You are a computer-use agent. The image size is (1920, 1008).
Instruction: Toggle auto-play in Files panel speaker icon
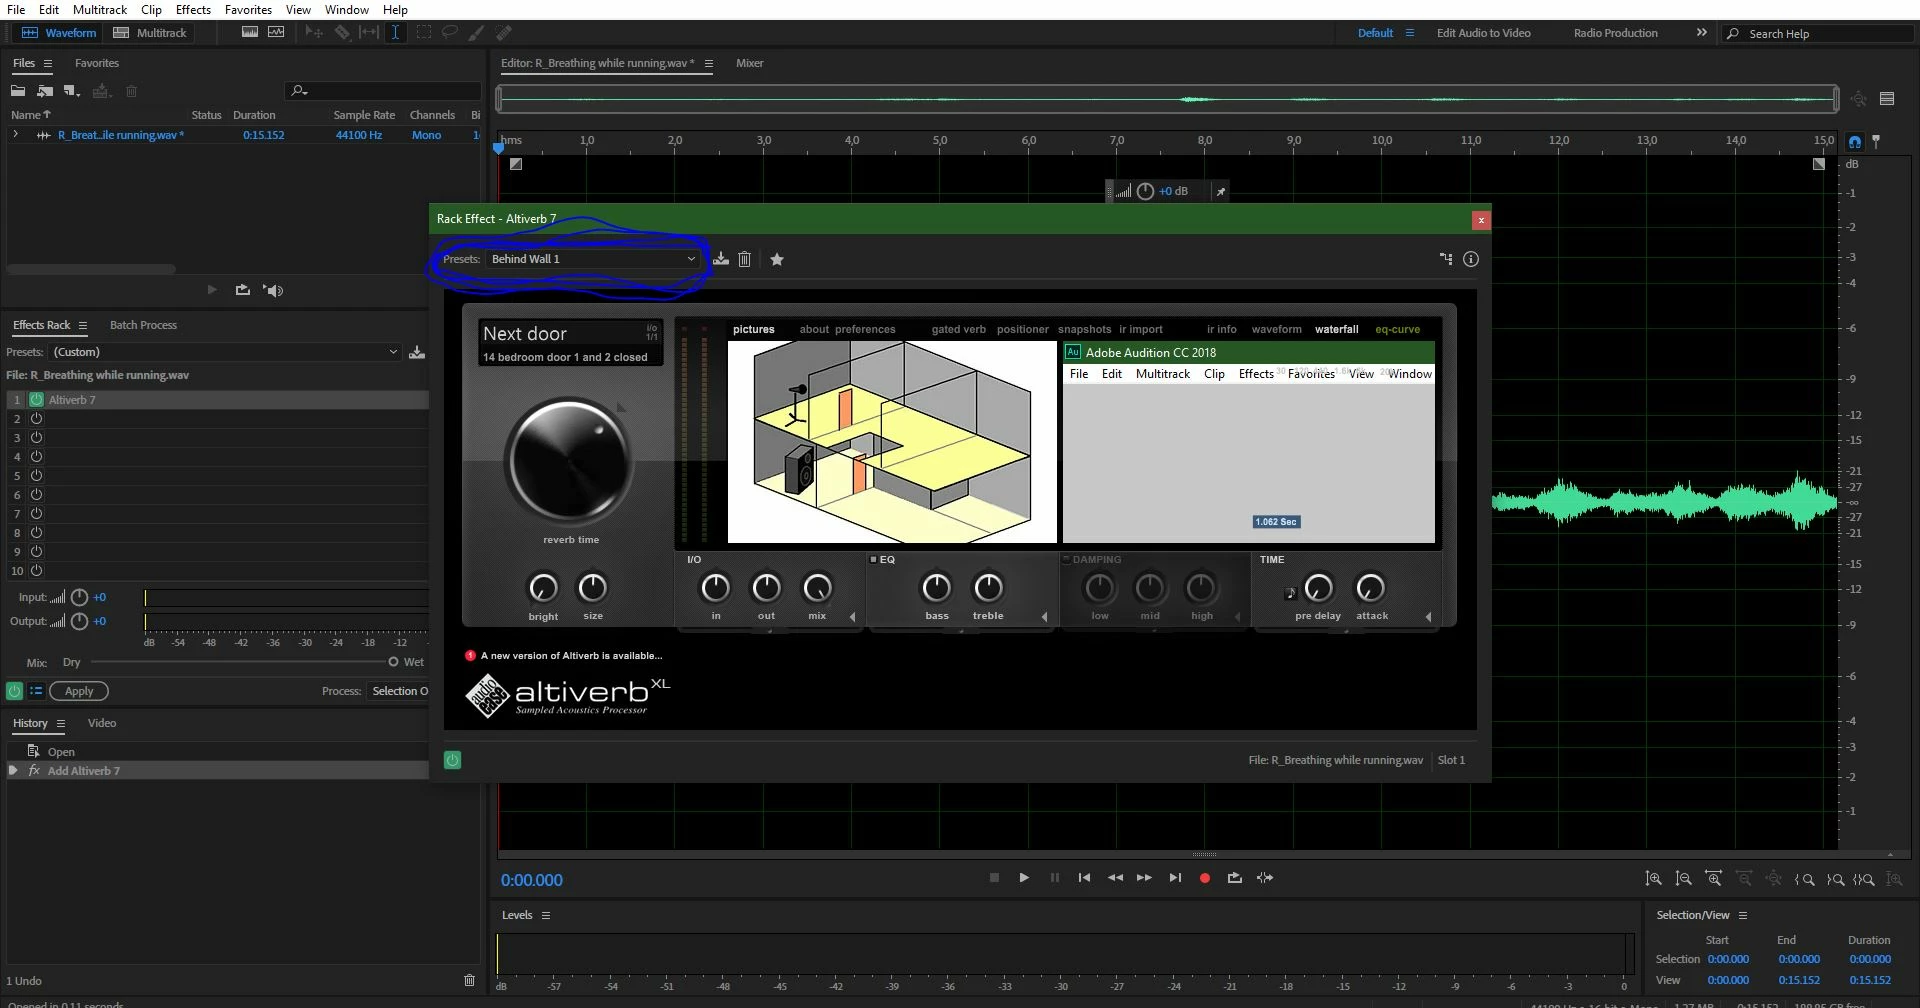click(273, 290)
